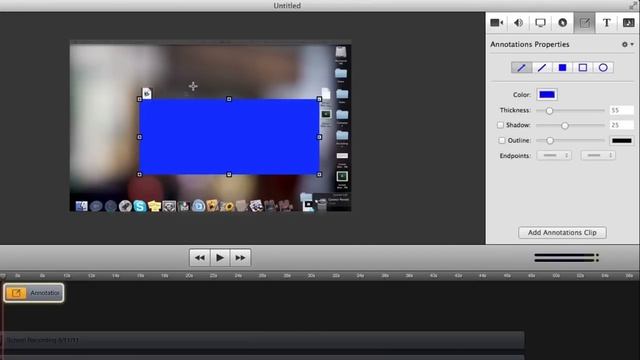Select the filled rectangle annotation tool
This screenshot has width=640, height=360.
tap(562, 68)
